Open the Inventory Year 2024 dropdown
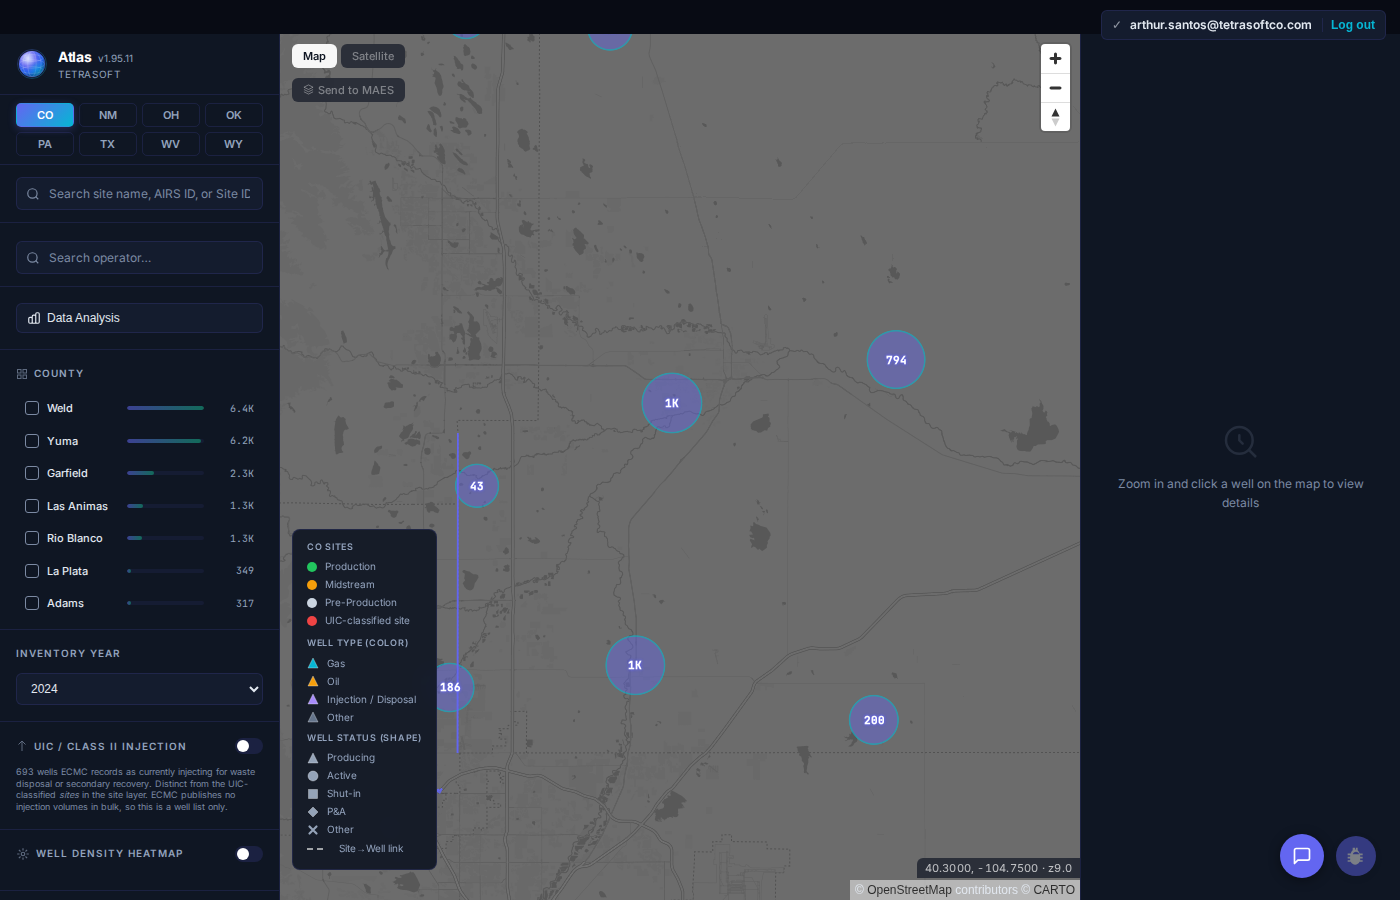 tap(139, 689)
